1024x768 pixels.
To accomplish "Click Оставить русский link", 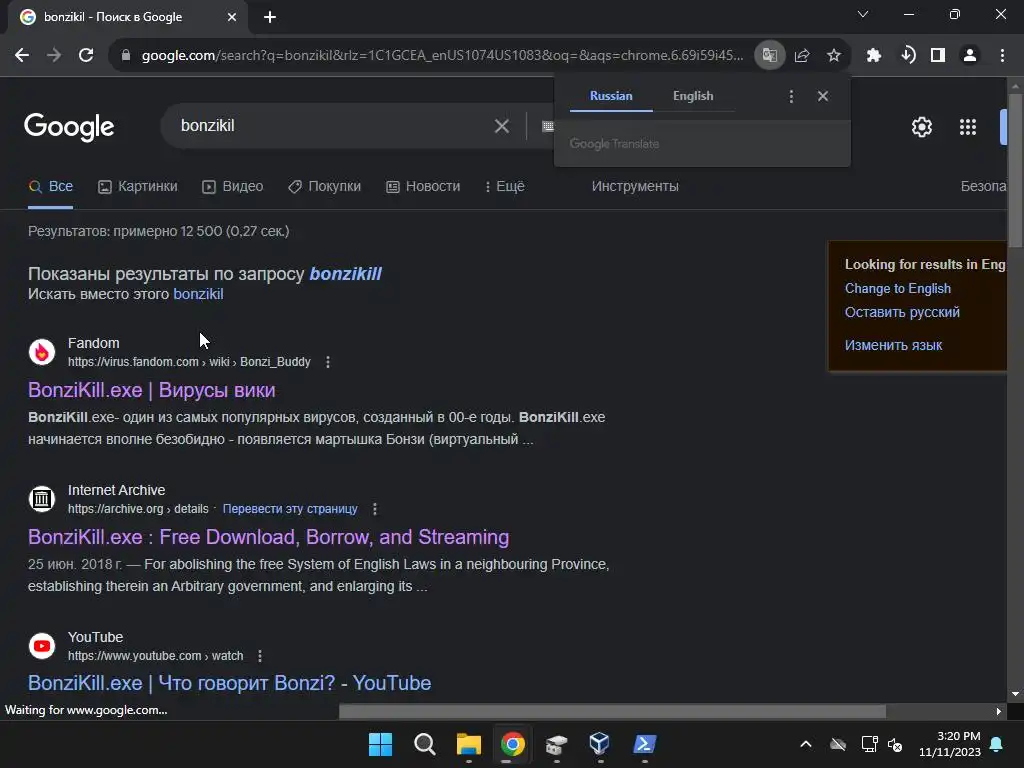I will click(x=903, y=312).
